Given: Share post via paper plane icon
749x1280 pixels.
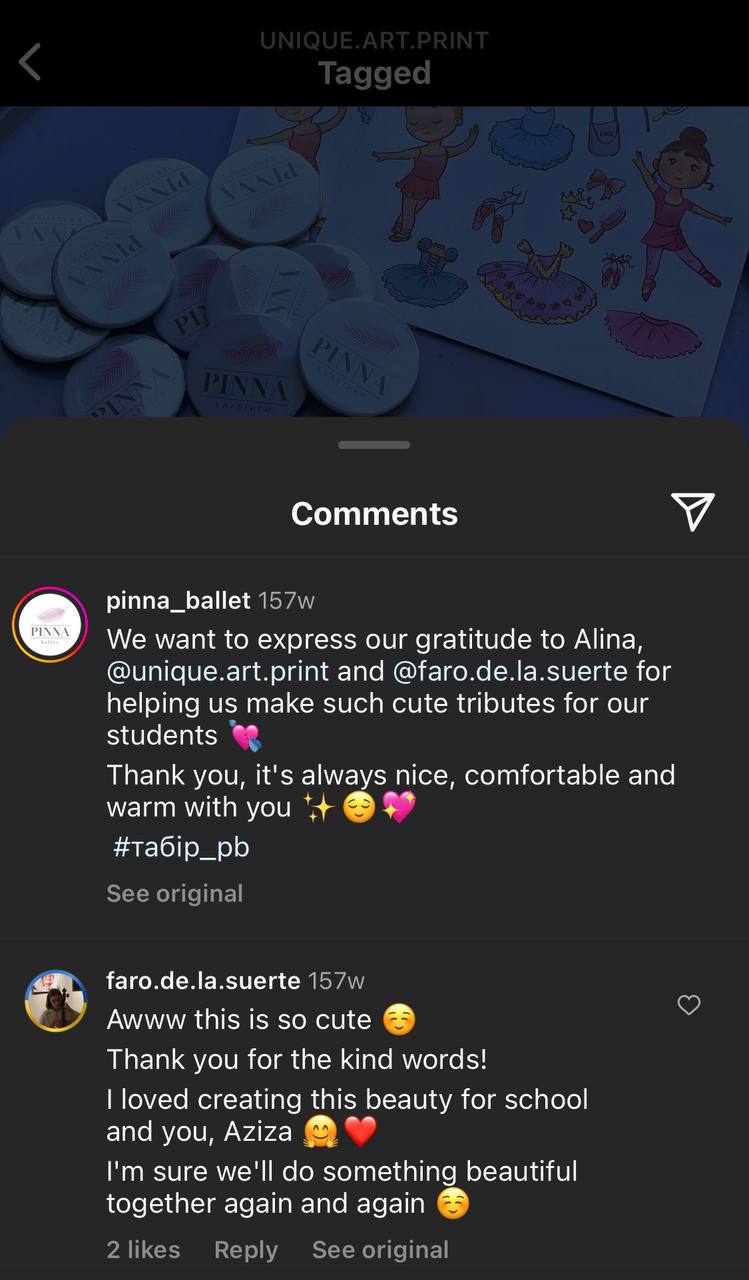Looking at the screenshot, I should point(693,511).
